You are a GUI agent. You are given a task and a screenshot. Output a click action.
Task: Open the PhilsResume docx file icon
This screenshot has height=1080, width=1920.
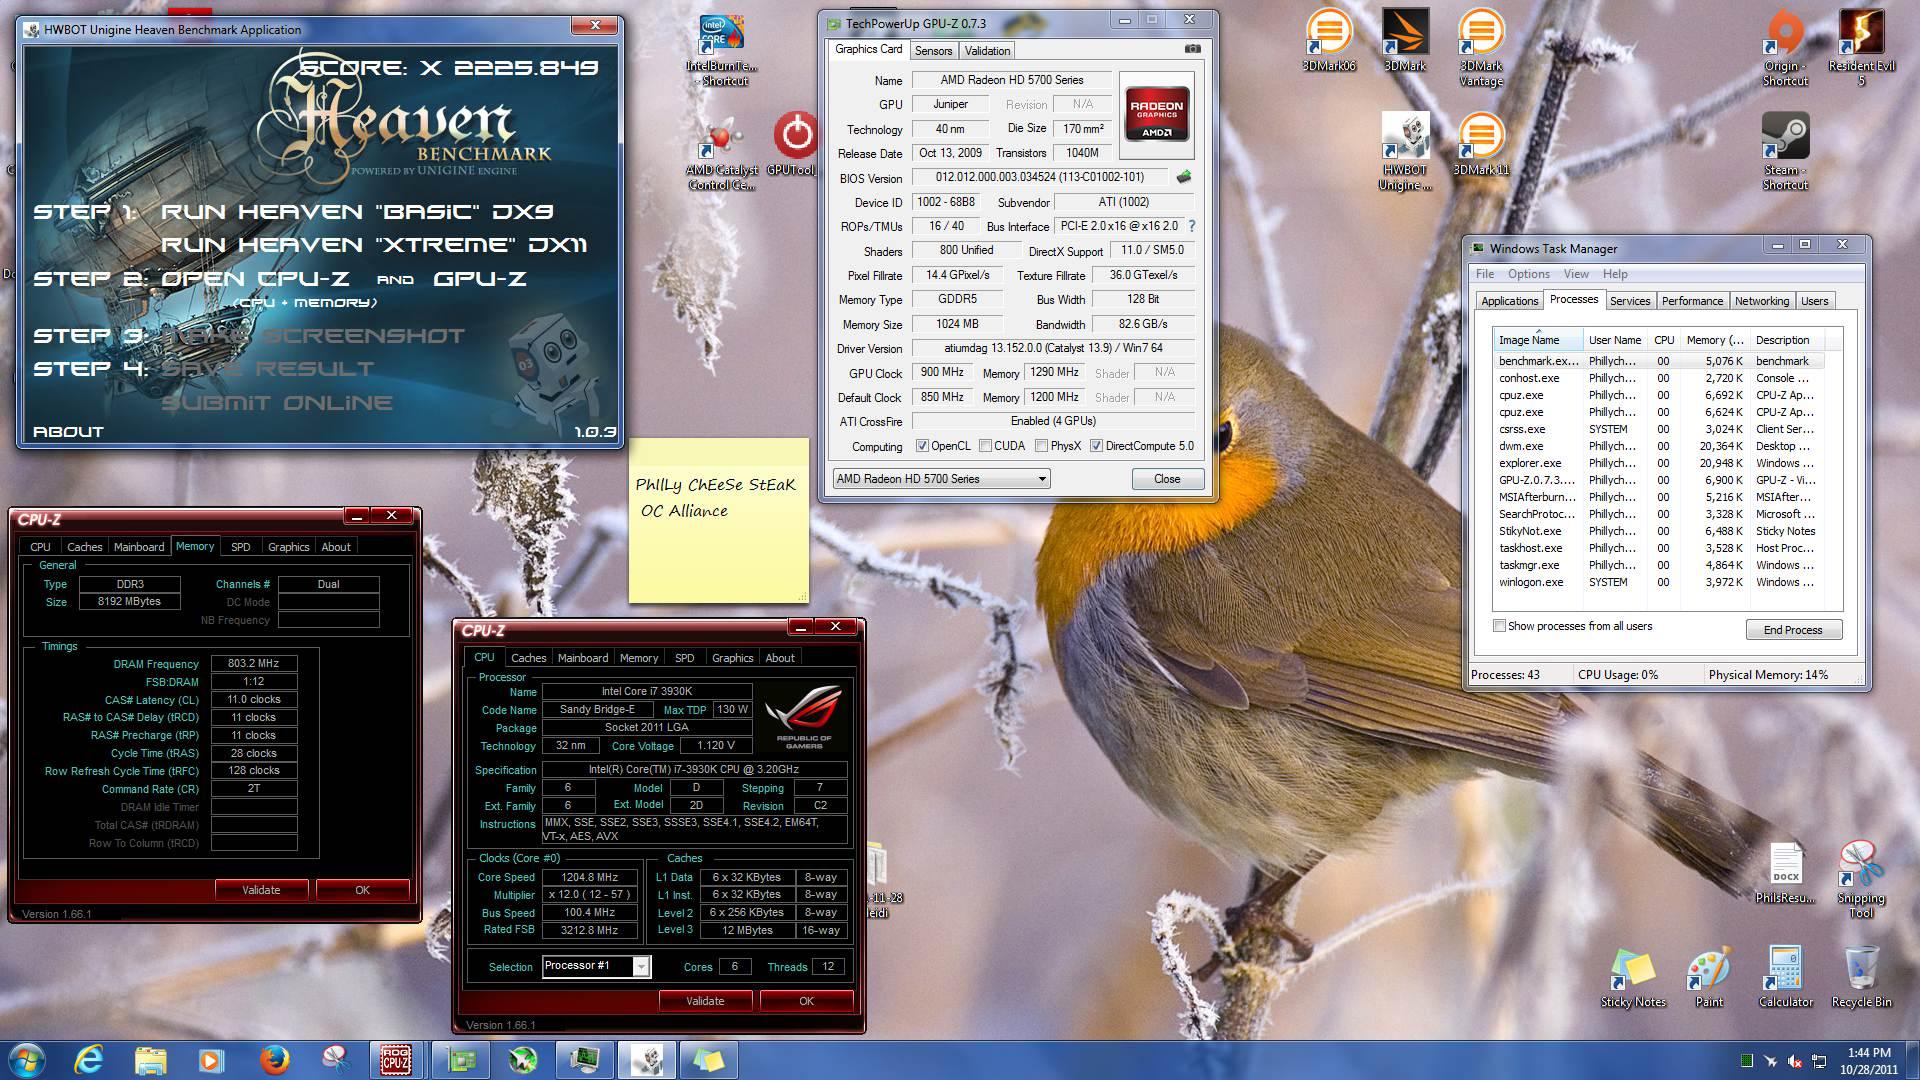[1785, 874]
